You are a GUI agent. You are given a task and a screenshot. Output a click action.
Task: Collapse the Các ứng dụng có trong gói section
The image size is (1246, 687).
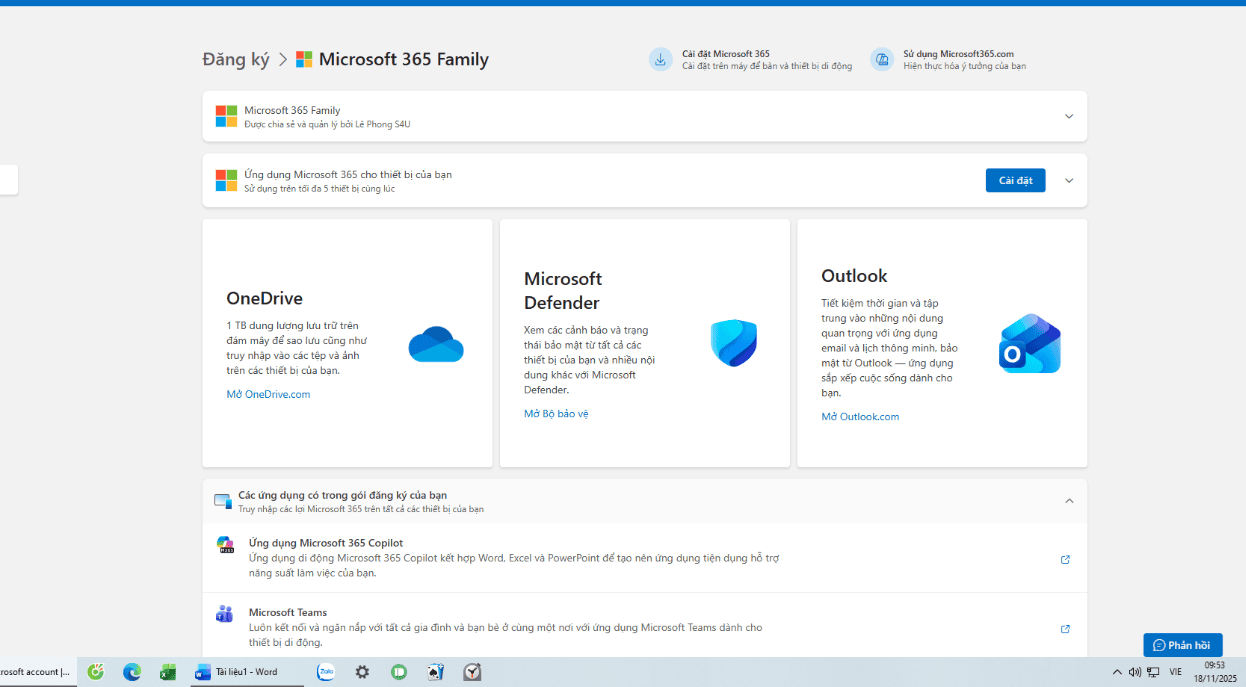[x=1069, y=501]
